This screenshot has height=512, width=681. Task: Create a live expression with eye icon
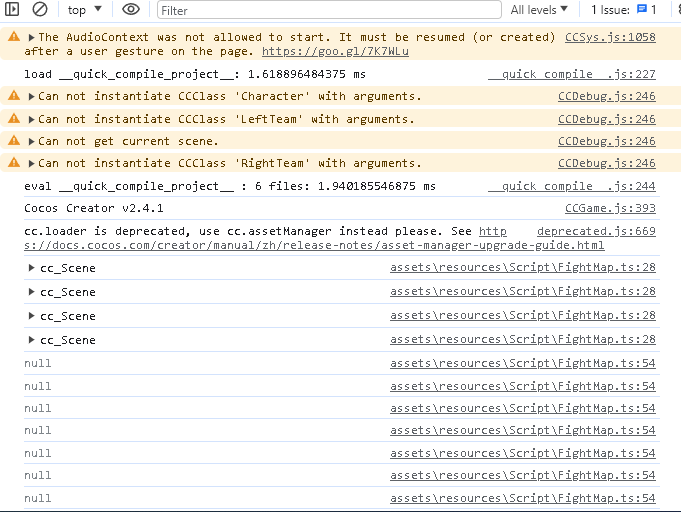(131, 9)
